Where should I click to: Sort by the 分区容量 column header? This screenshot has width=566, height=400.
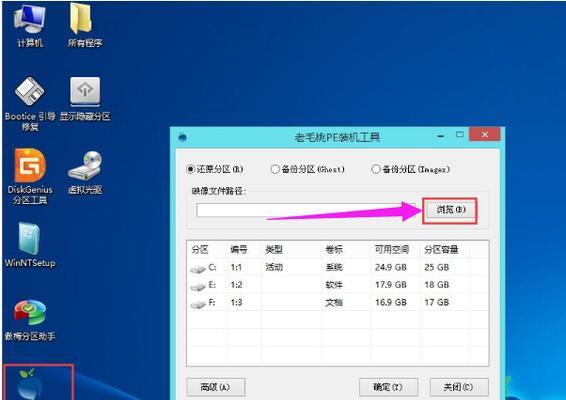coord(441,249)
